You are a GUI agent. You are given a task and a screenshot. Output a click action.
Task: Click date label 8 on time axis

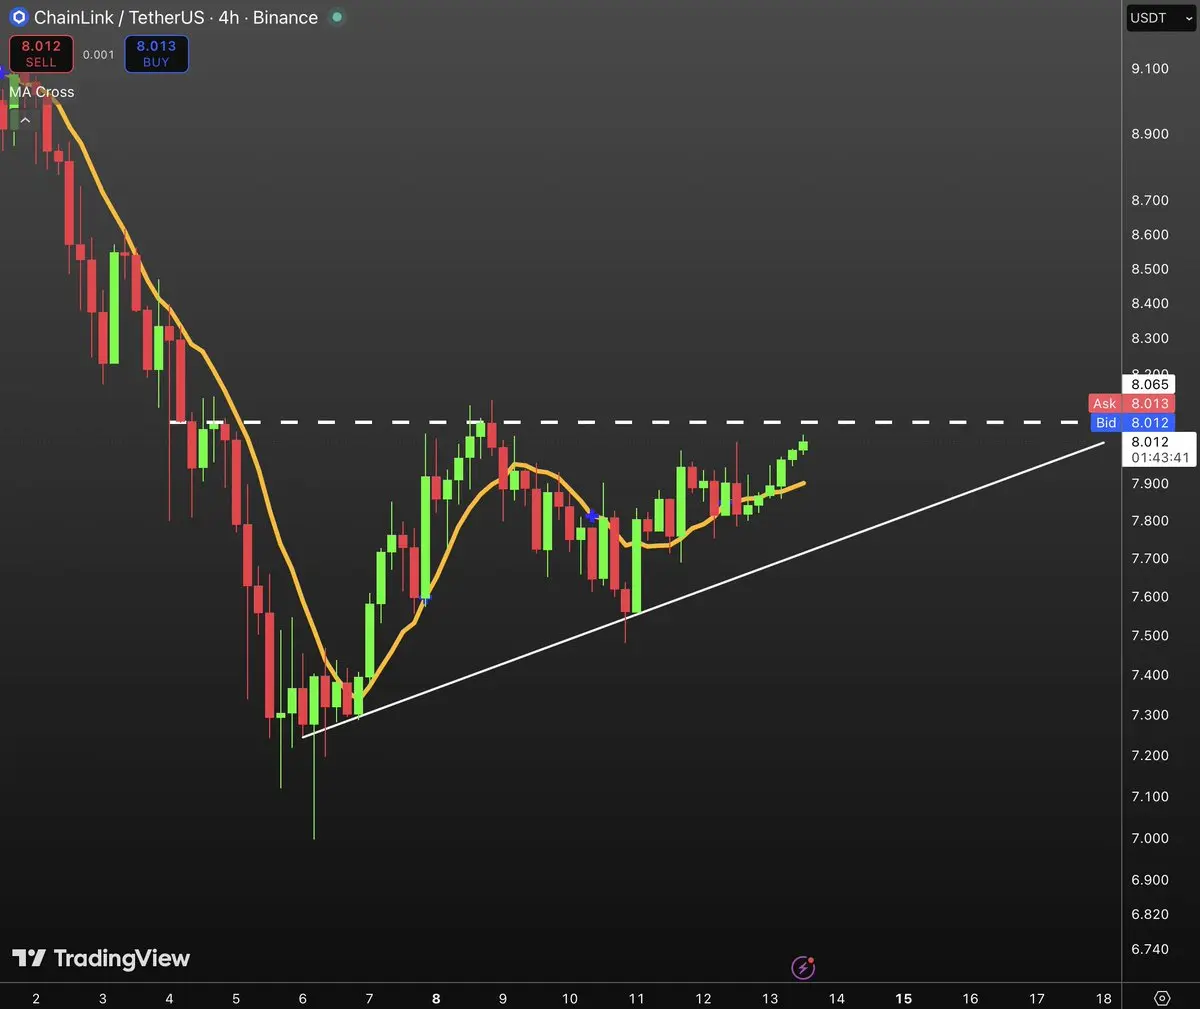pyautogui.click(x=436, y=998)
